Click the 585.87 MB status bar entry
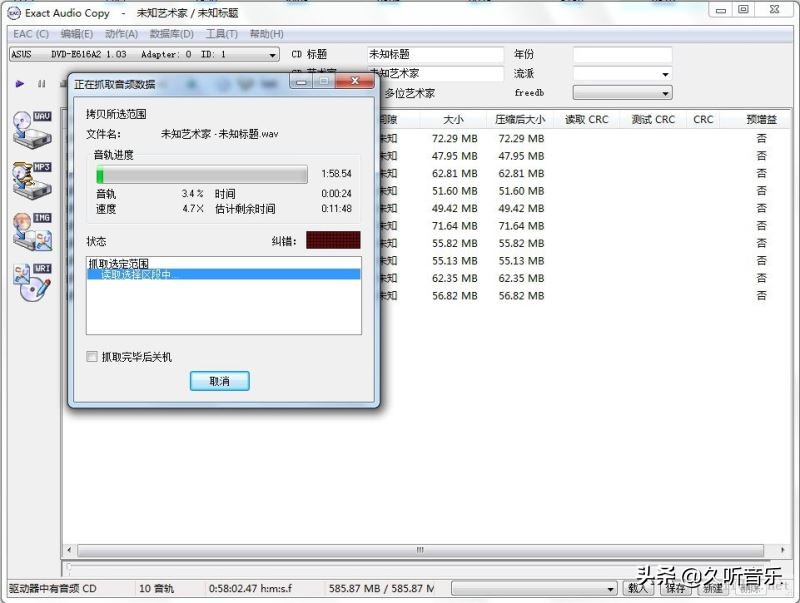The height and width of the screenshot is (603, 800). pos(381,589)
